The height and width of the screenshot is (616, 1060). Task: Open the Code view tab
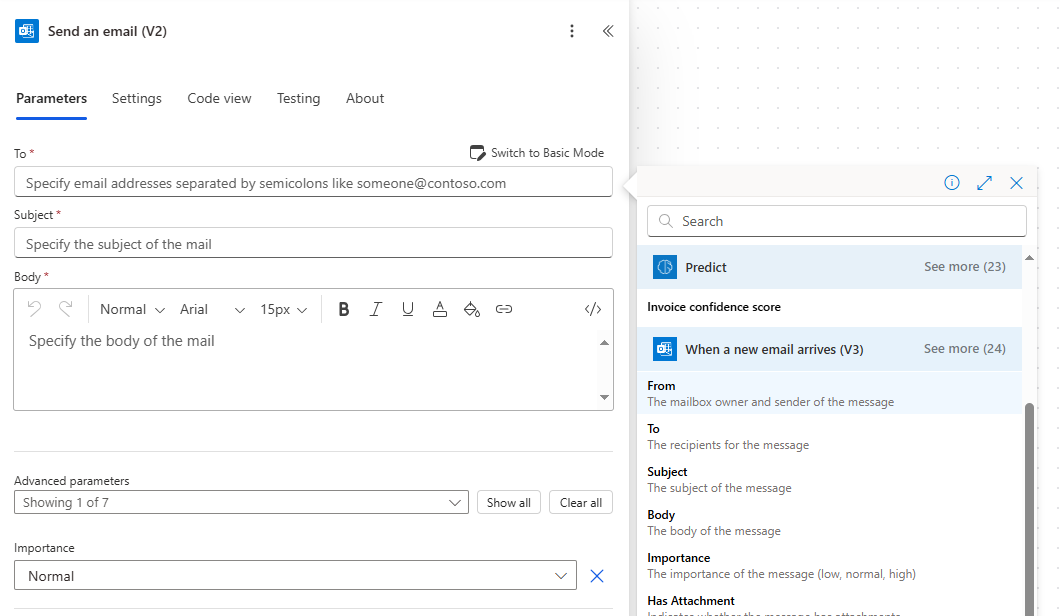tap(219, 98)
